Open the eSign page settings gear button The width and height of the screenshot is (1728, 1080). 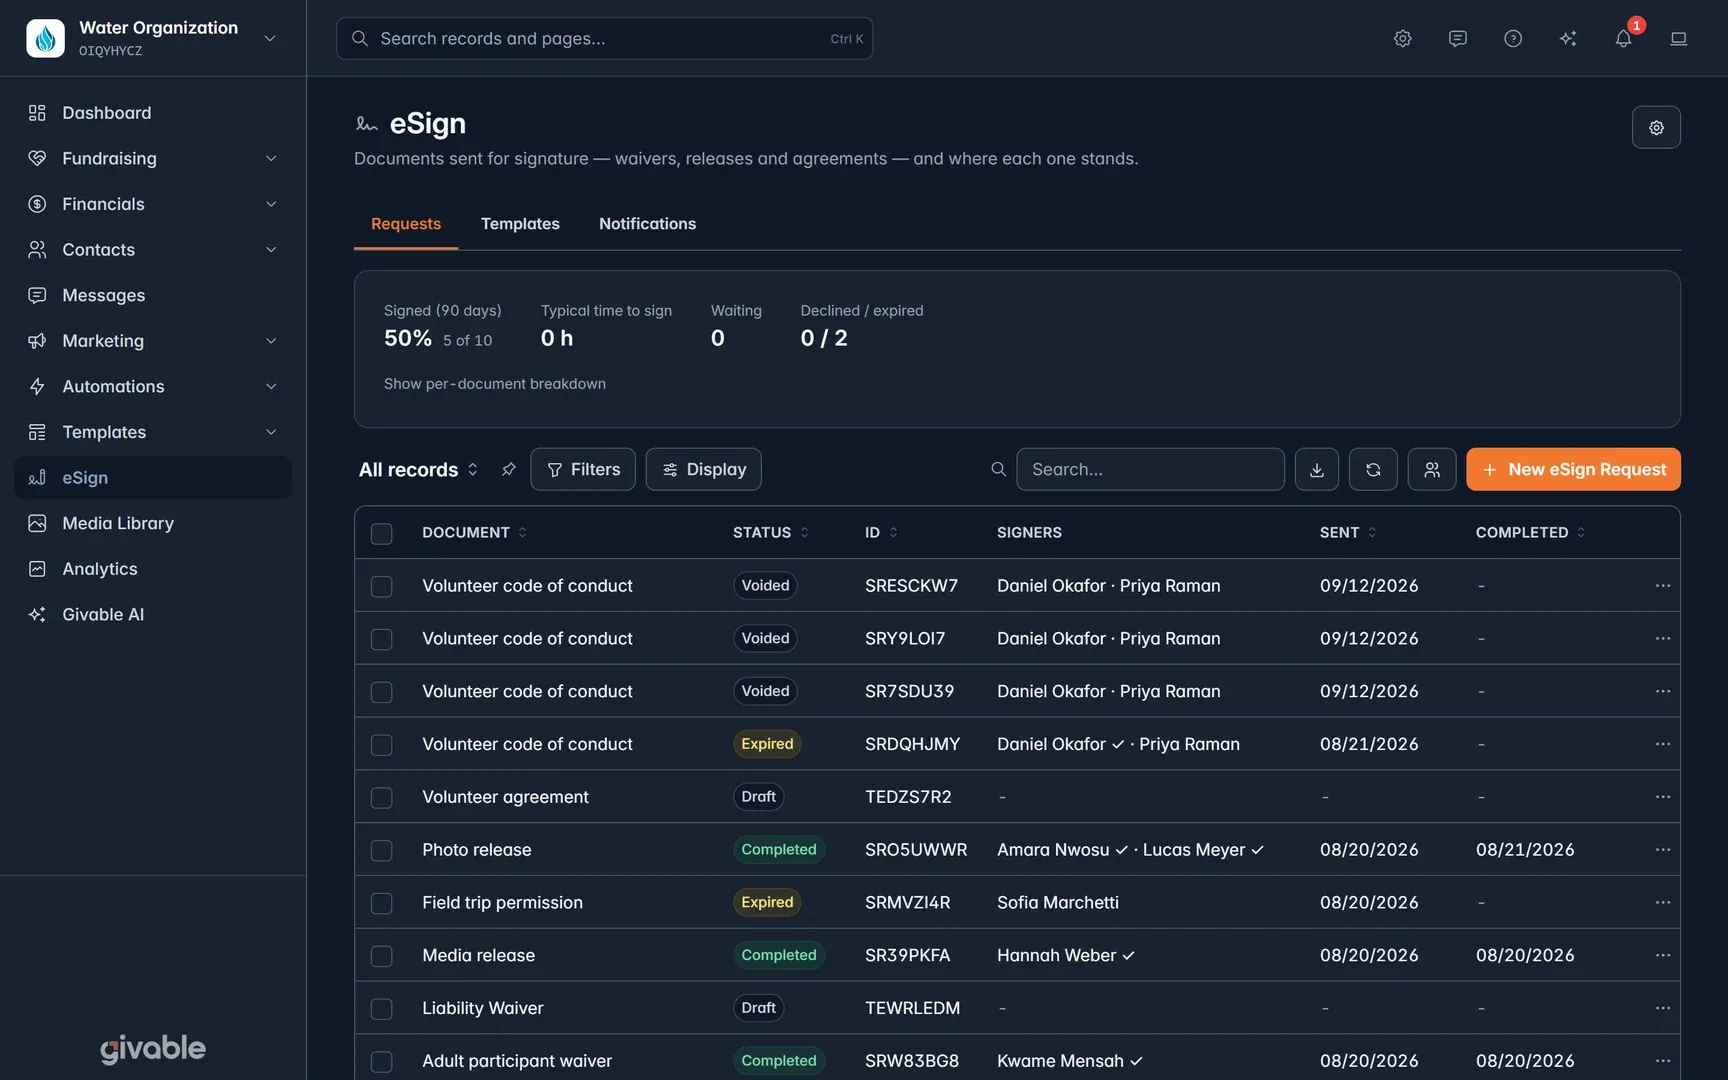pyautogui.click(x=1656, y=127)
